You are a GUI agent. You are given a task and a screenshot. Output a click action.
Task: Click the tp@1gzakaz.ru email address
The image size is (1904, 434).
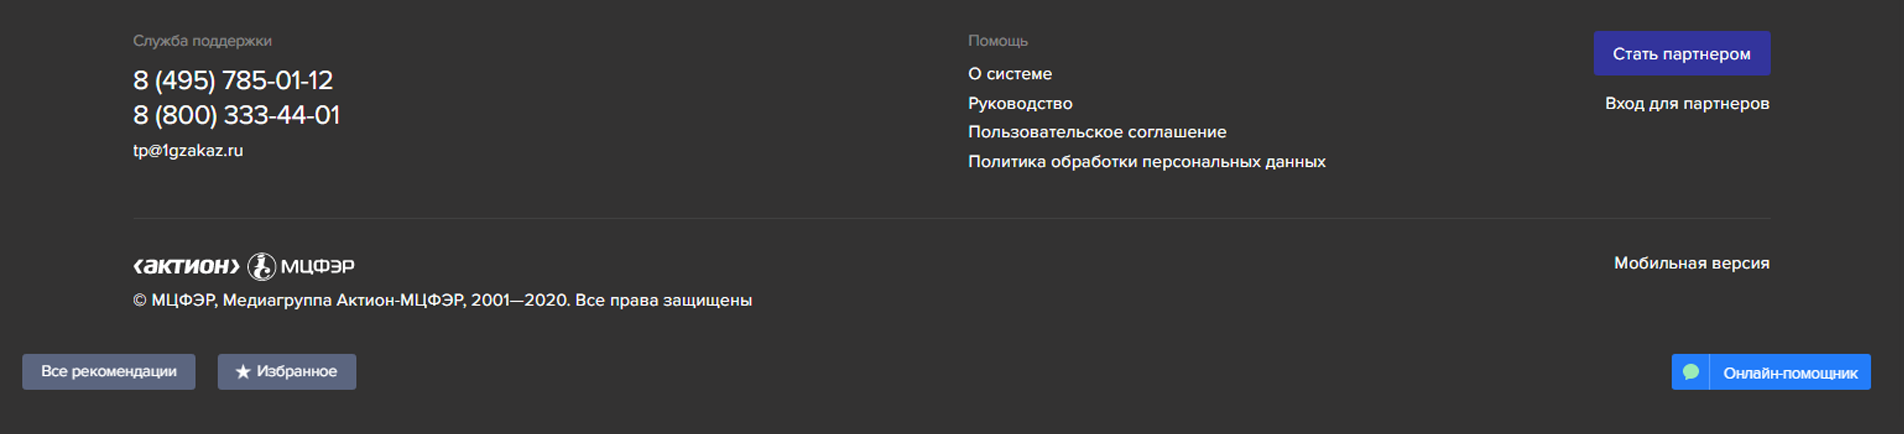click(188, 151)
